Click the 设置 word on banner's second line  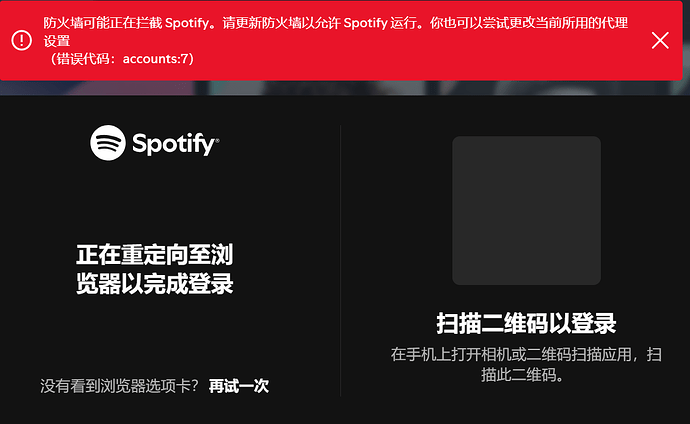(x=57, y=41)
